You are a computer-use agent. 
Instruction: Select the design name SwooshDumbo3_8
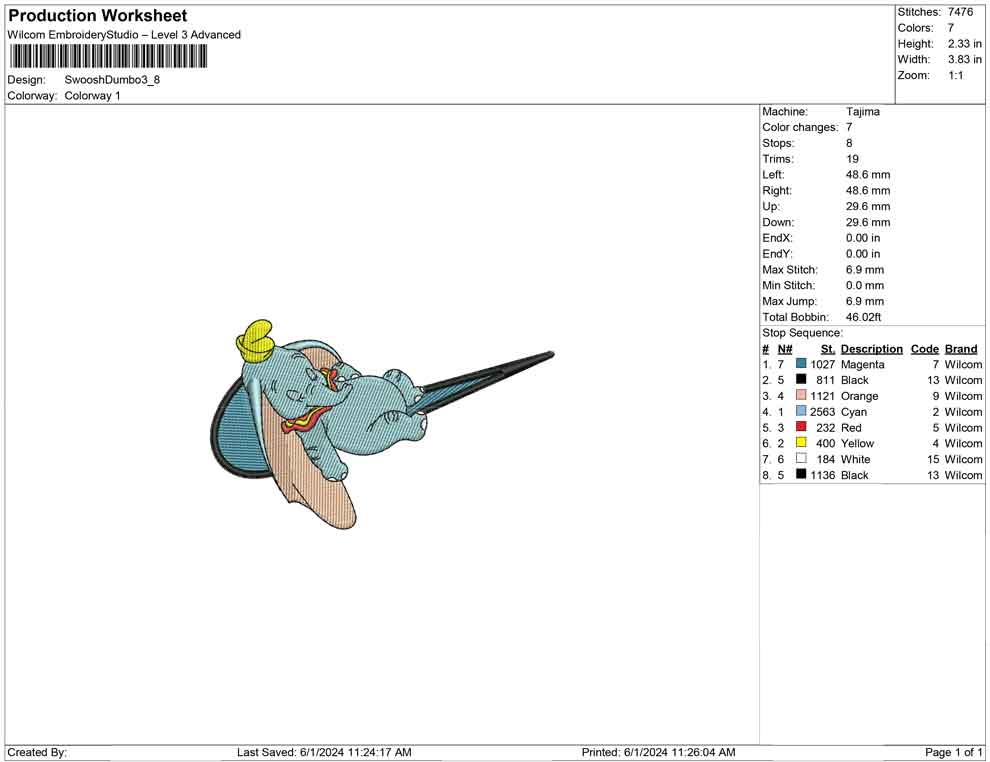point(112,80)
